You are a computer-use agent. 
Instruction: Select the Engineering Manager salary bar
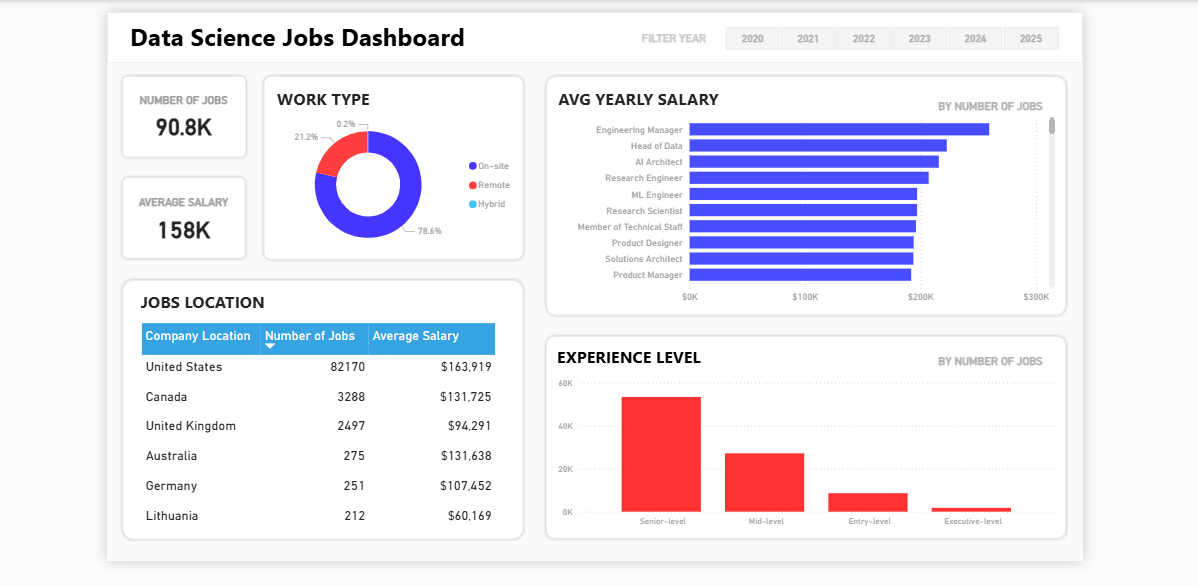838,129
